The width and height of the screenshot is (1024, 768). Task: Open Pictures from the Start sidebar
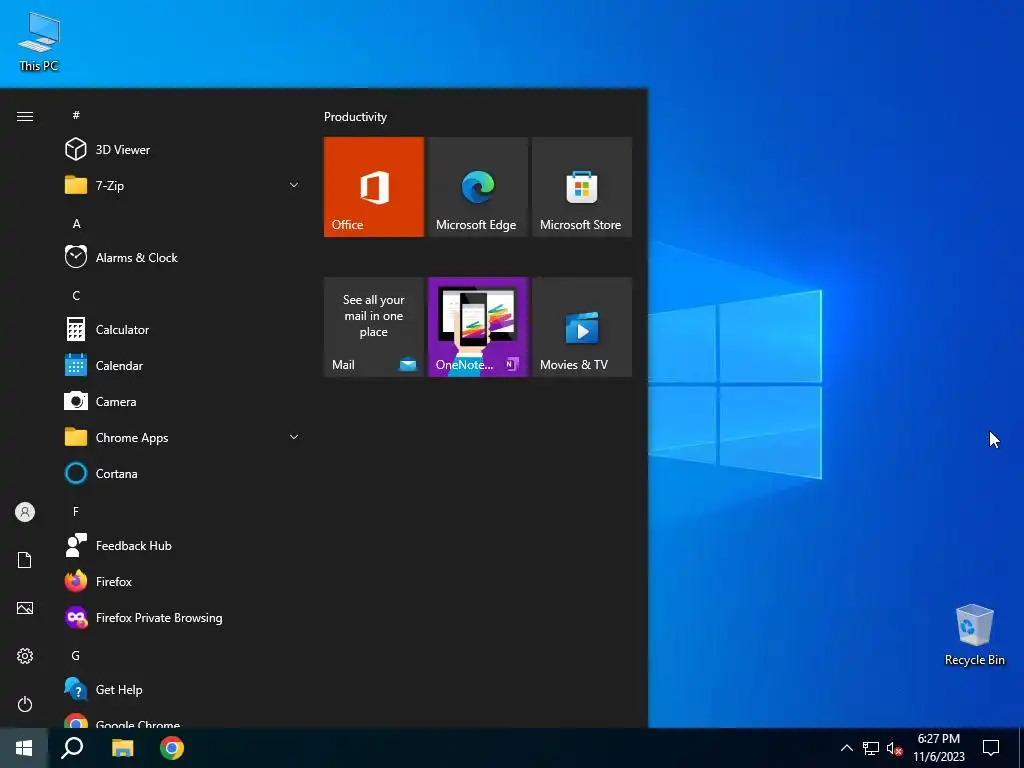pyautogui.click(x=25, y=608)
